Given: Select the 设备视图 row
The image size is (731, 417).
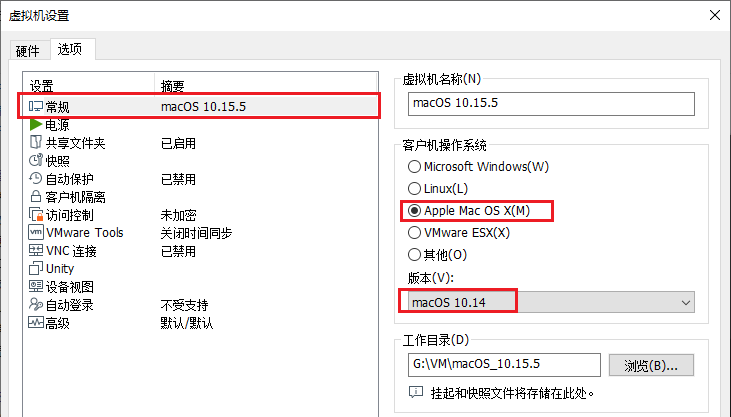Looking at the screenshot, I should [200, 286].
